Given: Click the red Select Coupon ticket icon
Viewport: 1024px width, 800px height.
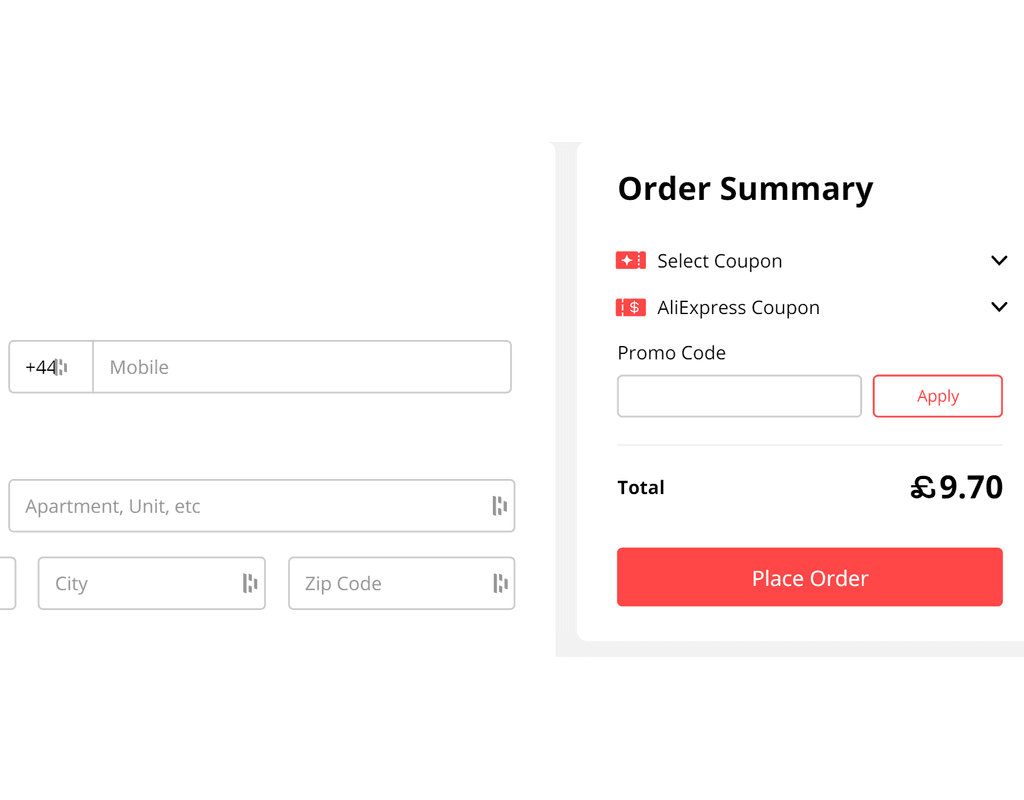Looking at the screenshot, I should 630,261.
